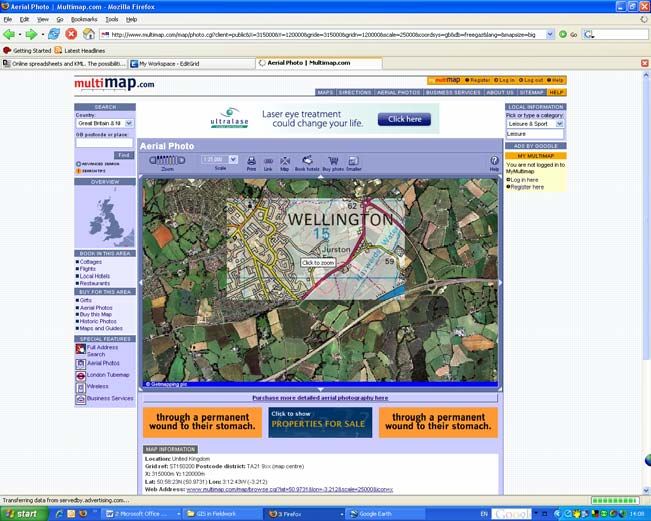The height and width of the screenshot is (521, 651).
Task: Pan the map west with left arrow
Action: (x=140, y=283)
